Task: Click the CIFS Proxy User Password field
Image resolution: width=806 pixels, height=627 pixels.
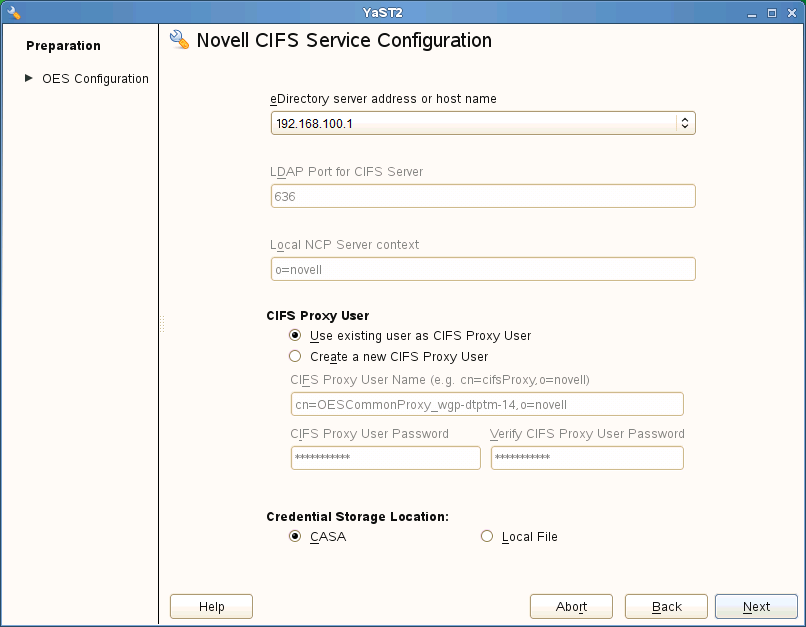Action: (x=385, y=458)
